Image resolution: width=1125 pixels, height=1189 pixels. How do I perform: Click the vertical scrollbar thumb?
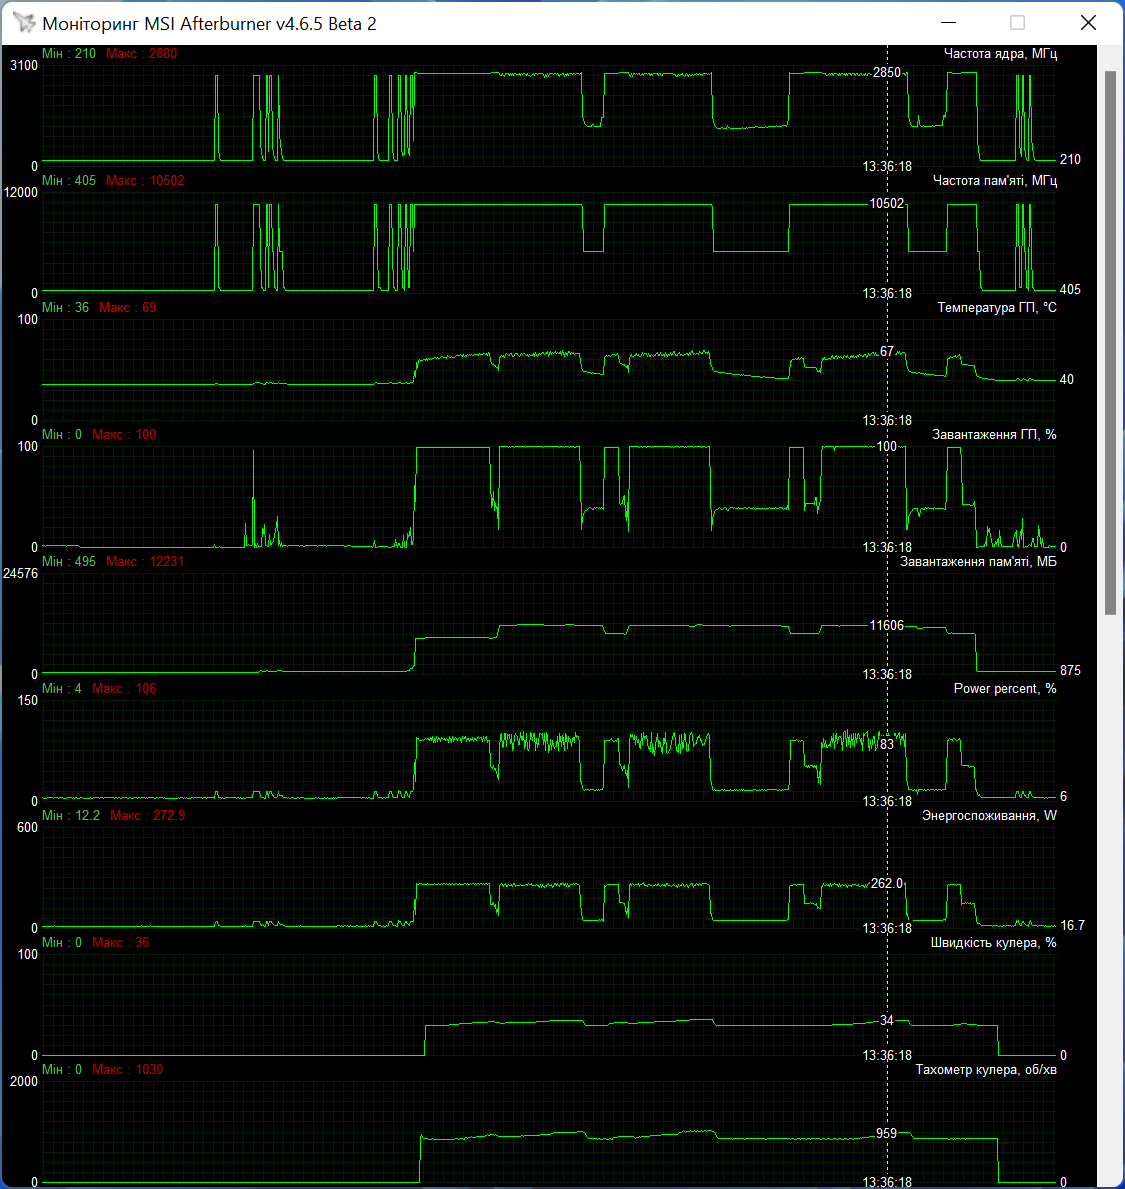tap(1111, 343)
